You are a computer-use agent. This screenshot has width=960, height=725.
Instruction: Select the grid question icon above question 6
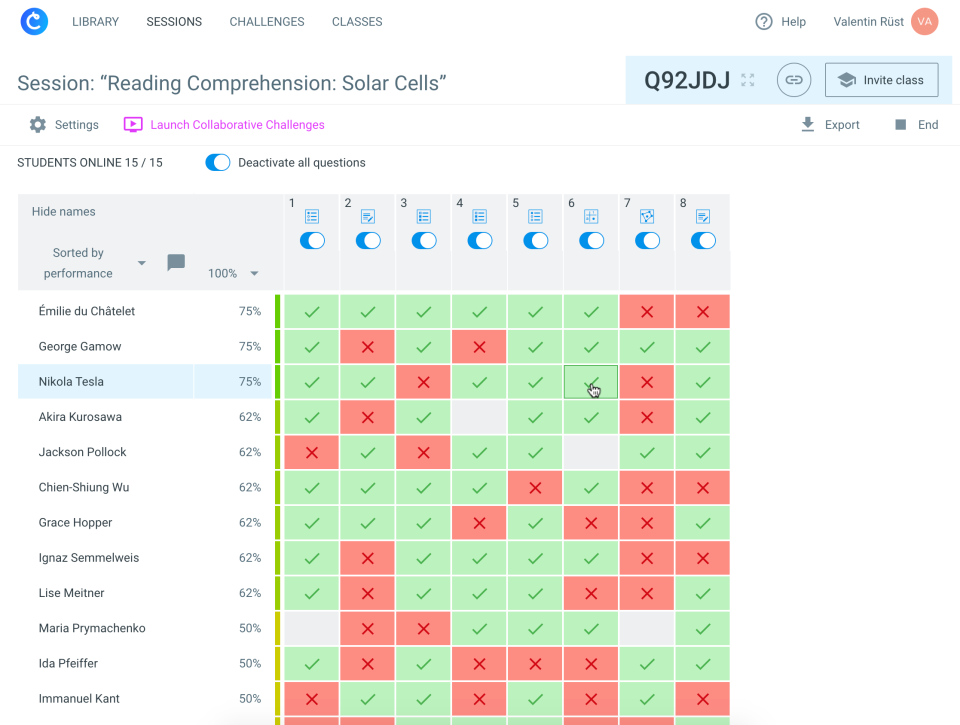591,215
